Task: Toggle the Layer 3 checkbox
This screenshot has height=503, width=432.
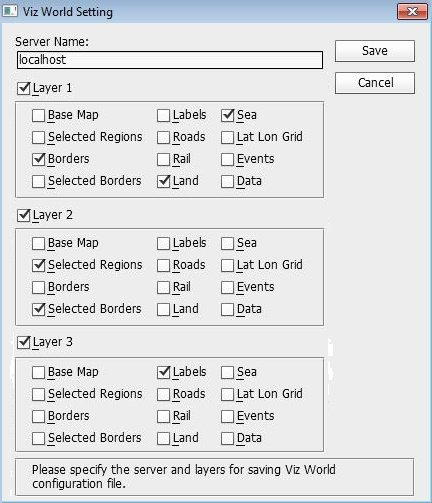Action: pyautogui.click(x=24, y=342)
